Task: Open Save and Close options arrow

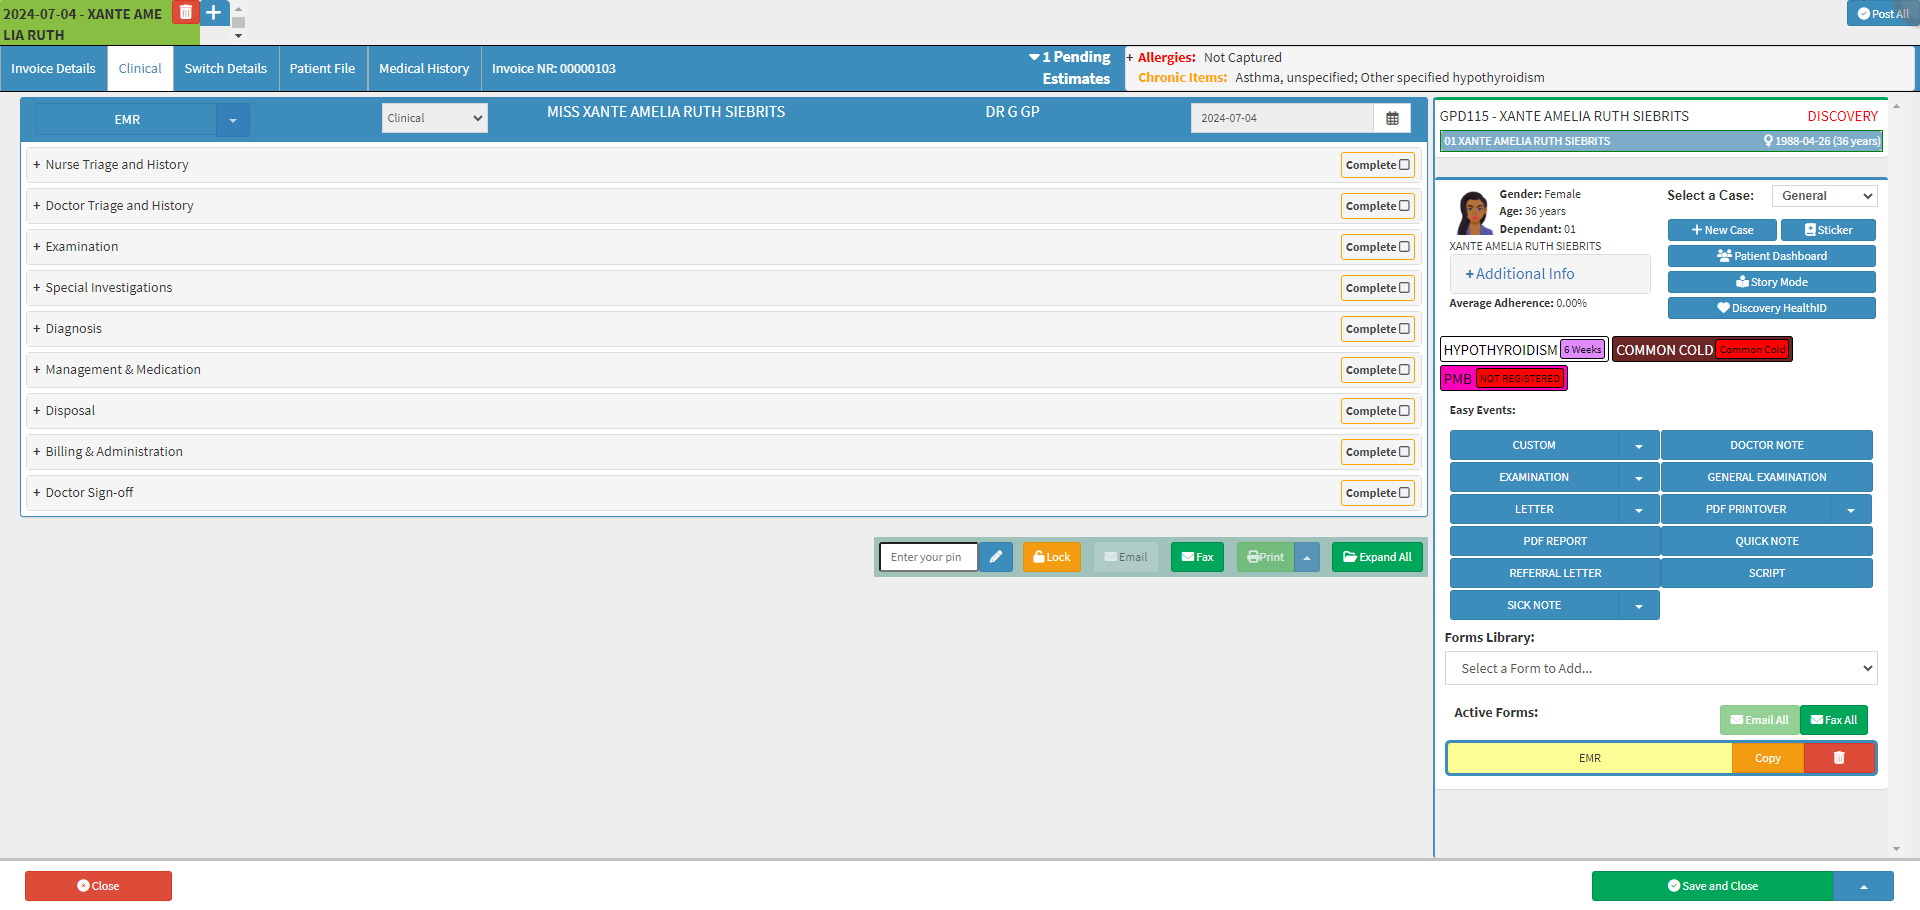Action: click(1864, 886)
